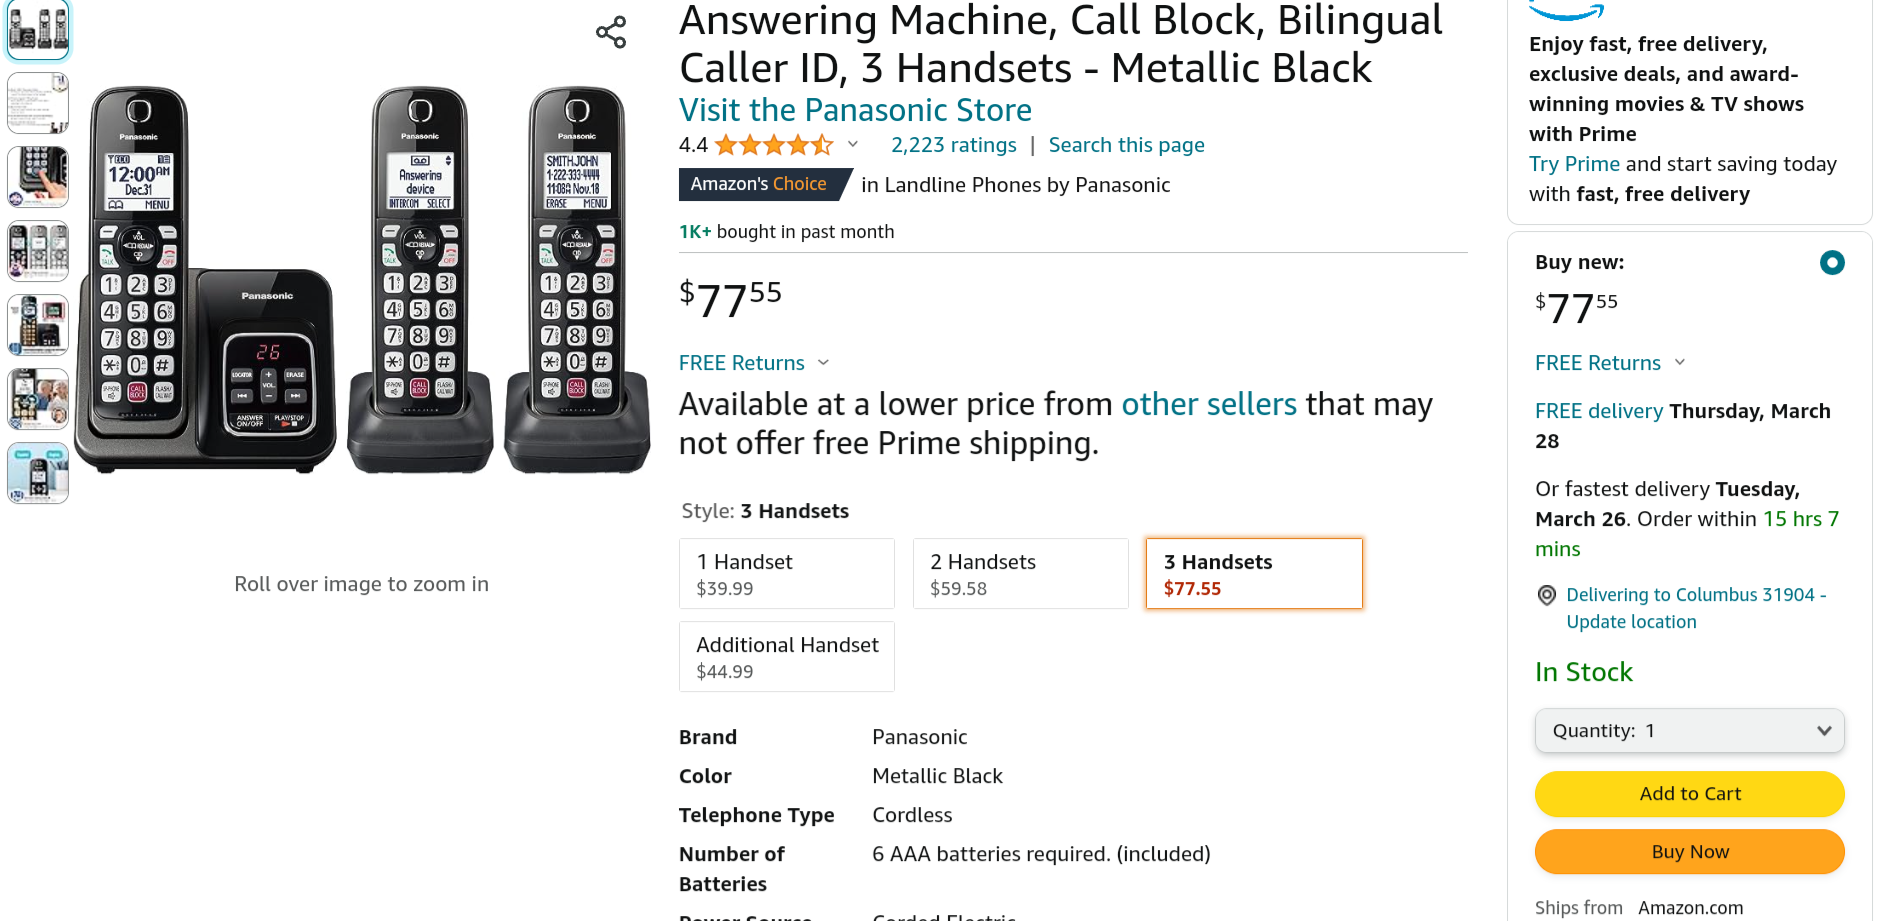Open Visit the Panasonic Store link
1897x921 pixels.
pyautogui.click(x=855, y=110)
